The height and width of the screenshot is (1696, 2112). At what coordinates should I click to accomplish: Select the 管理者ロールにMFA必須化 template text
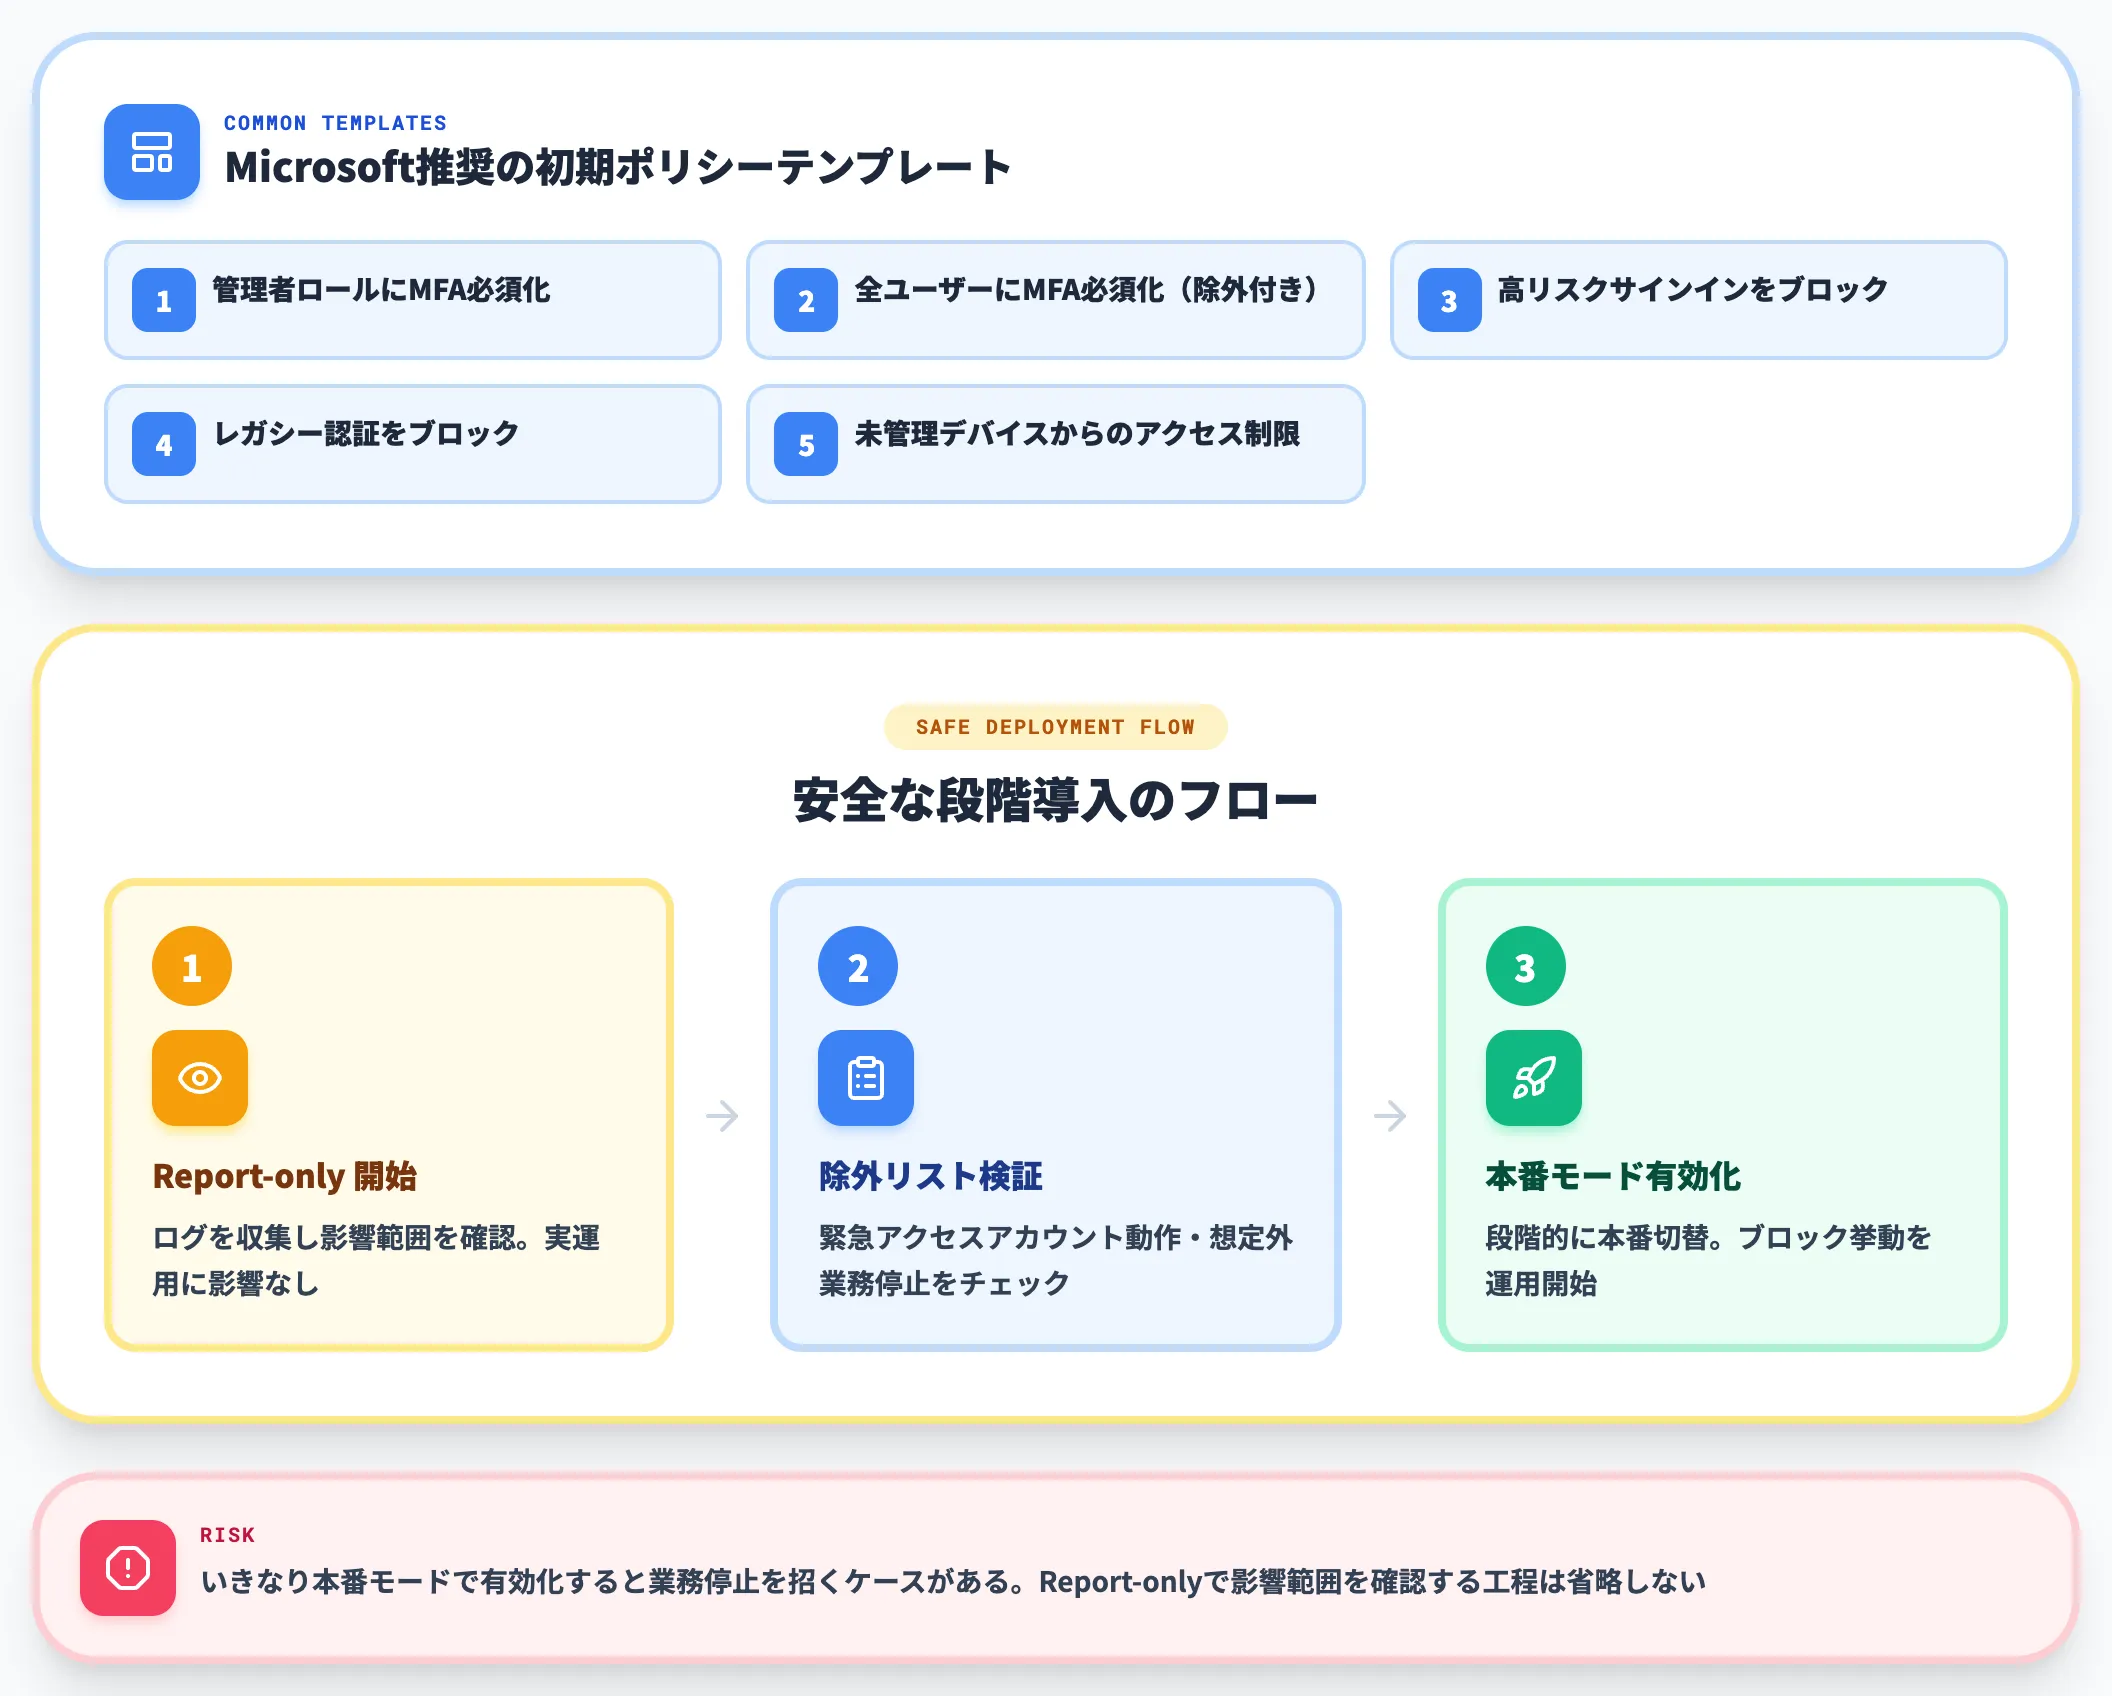381,290
